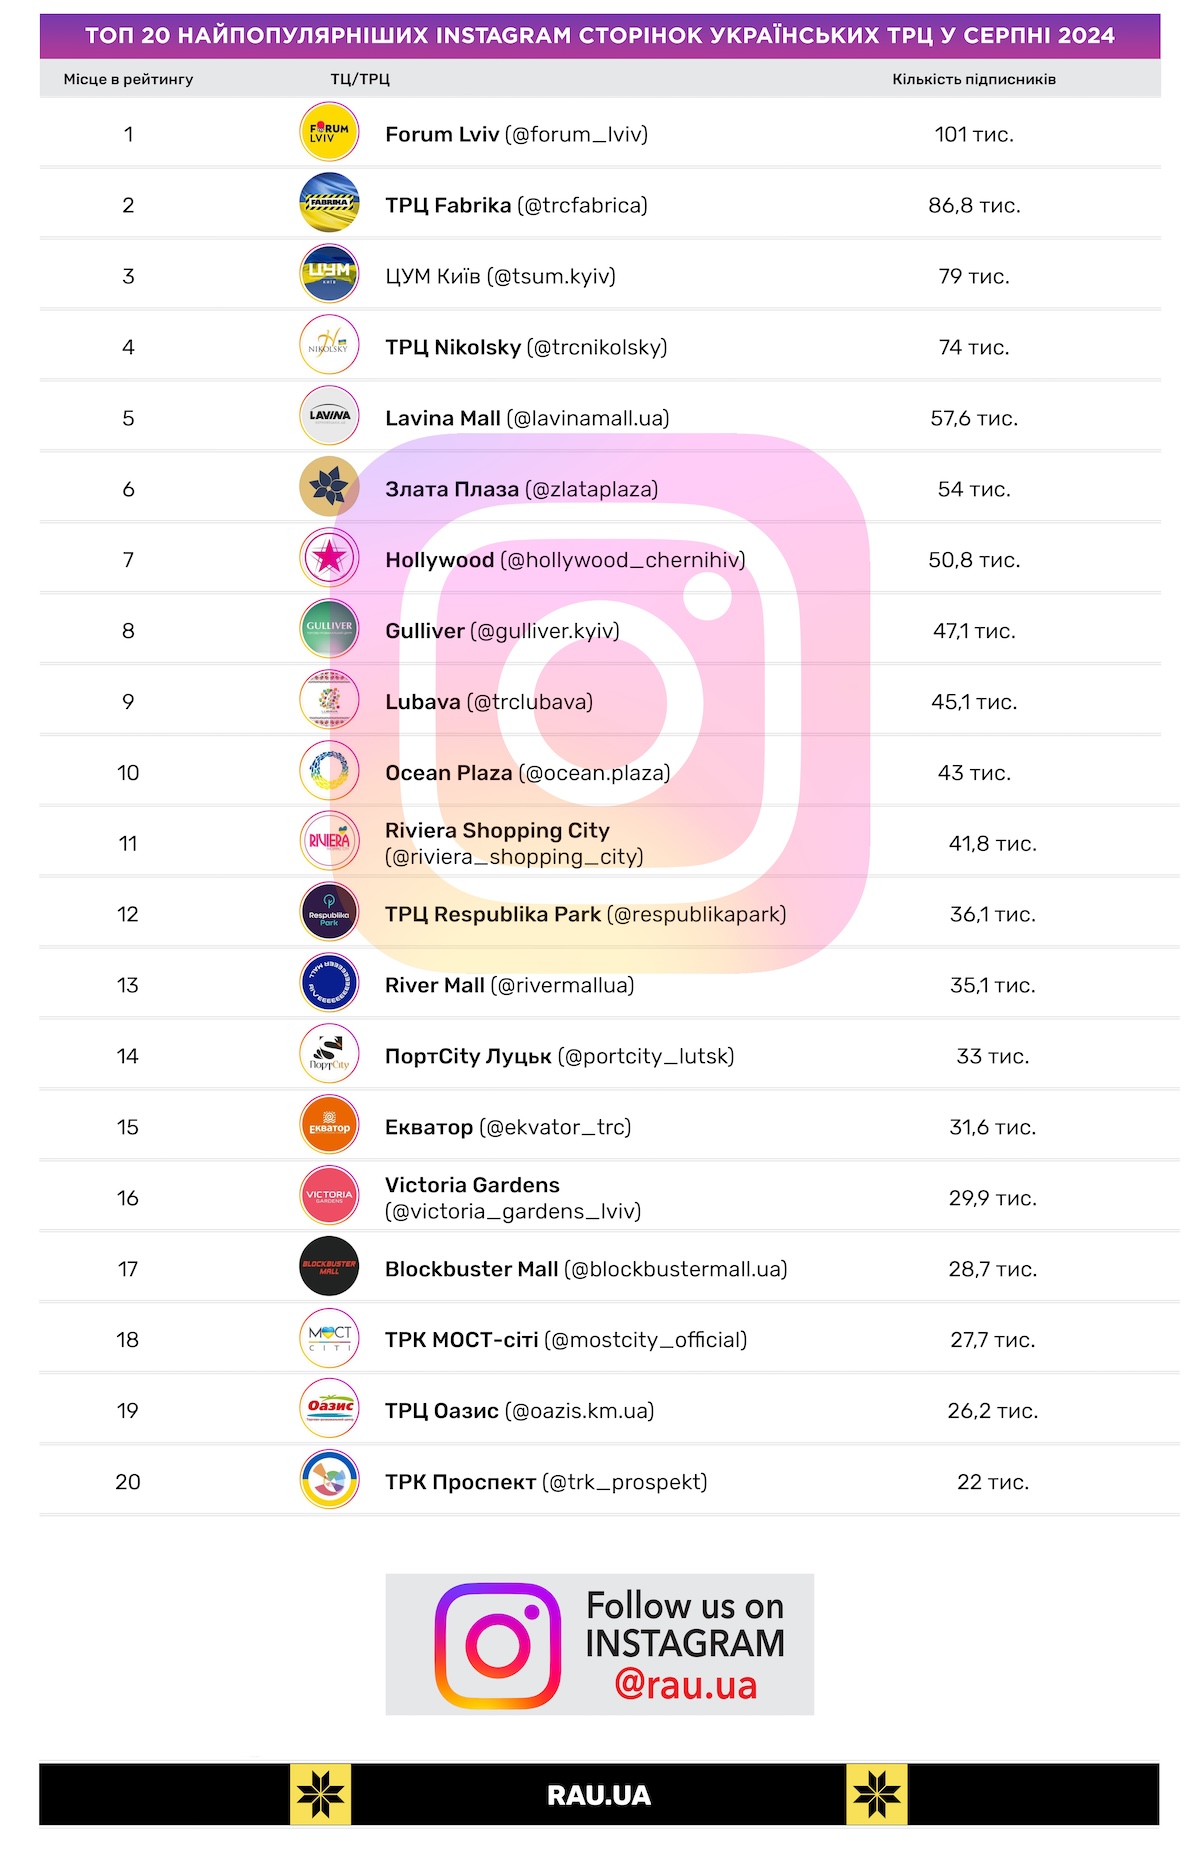Select the River Mall (@rivermallua) row text

click(509, 985)
